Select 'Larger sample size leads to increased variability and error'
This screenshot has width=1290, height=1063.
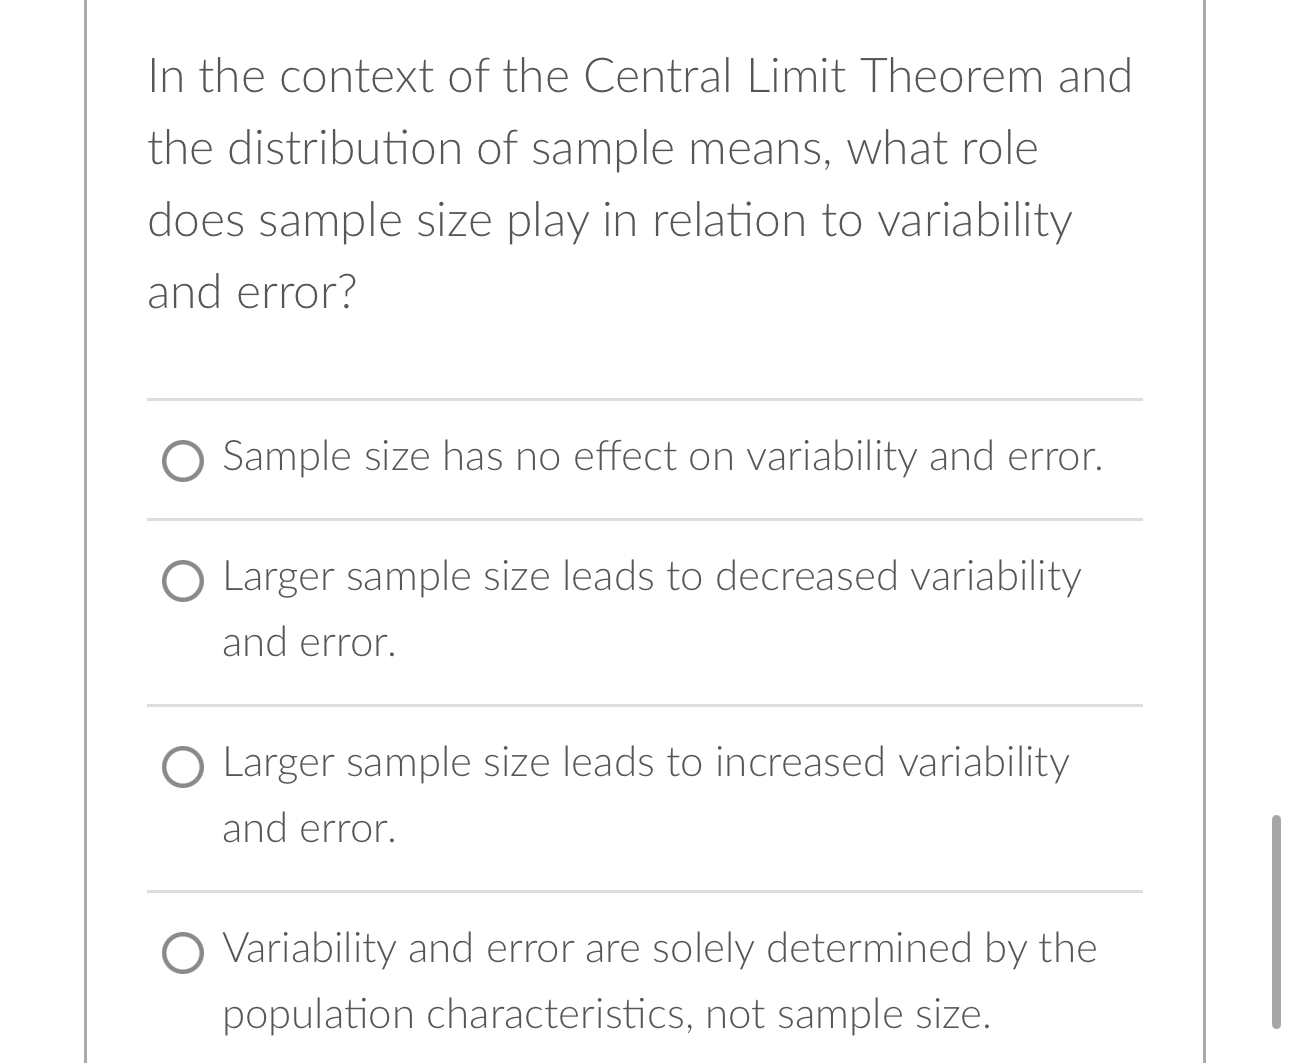183,767
